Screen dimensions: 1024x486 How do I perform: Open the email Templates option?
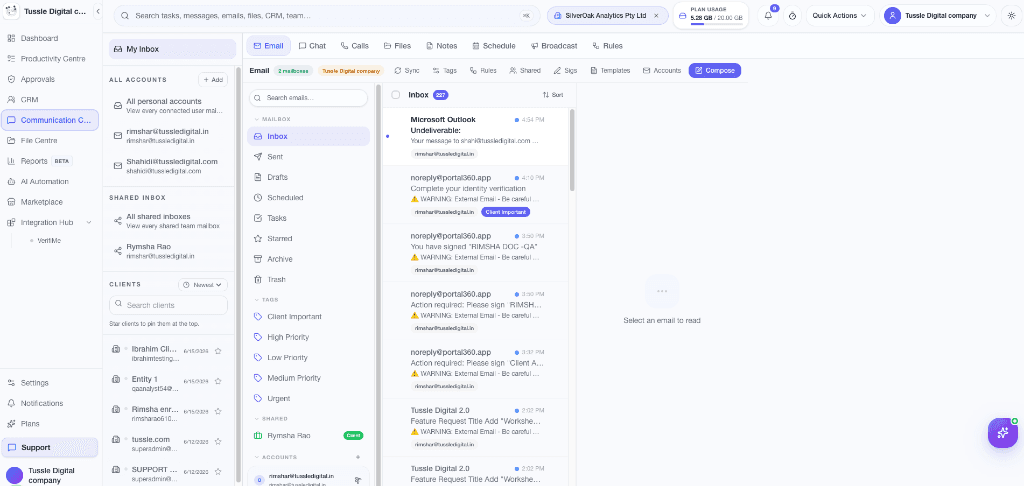click(611, 71)
